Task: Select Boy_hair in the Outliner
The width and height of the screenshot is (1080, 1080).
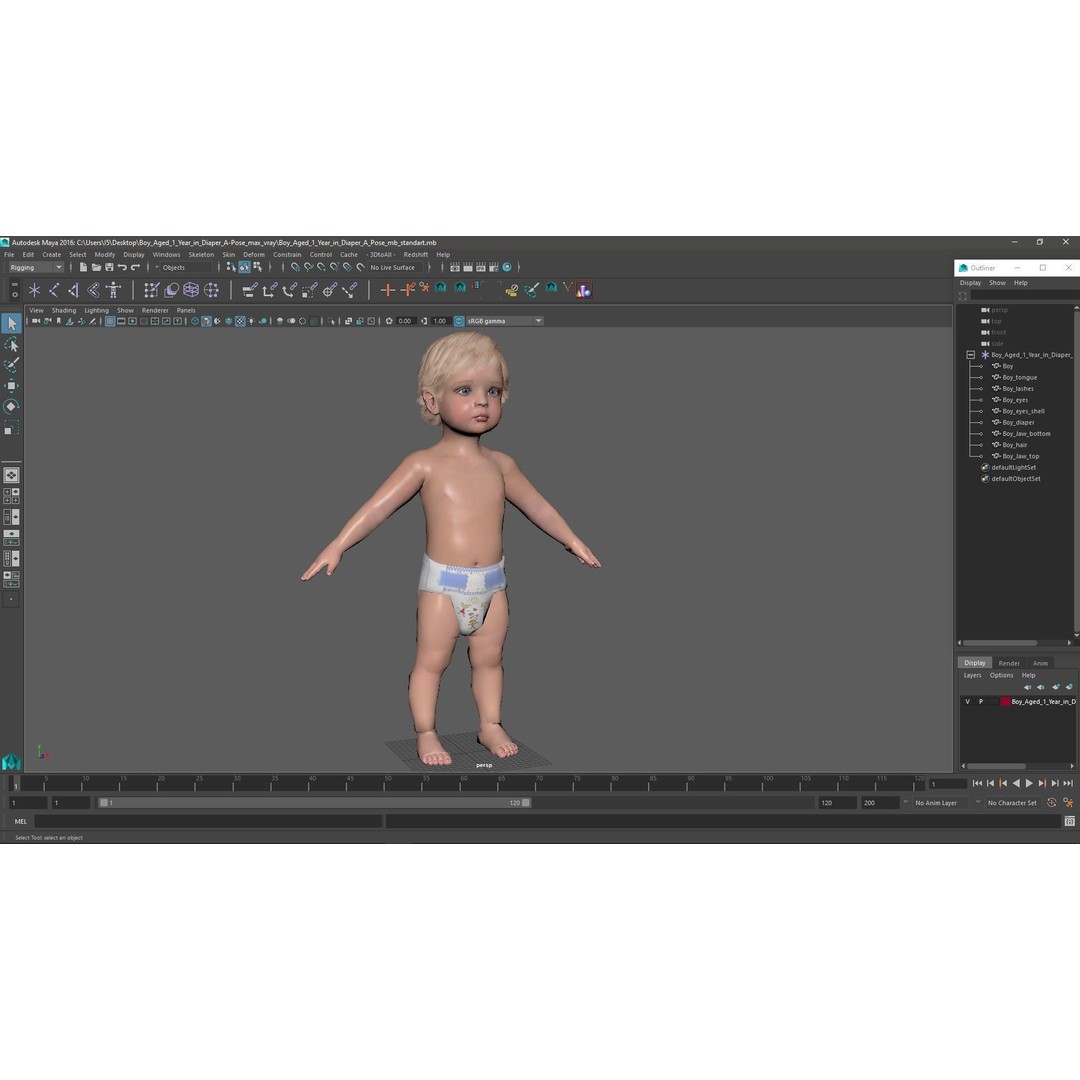Action: [x=1014, y=445]
